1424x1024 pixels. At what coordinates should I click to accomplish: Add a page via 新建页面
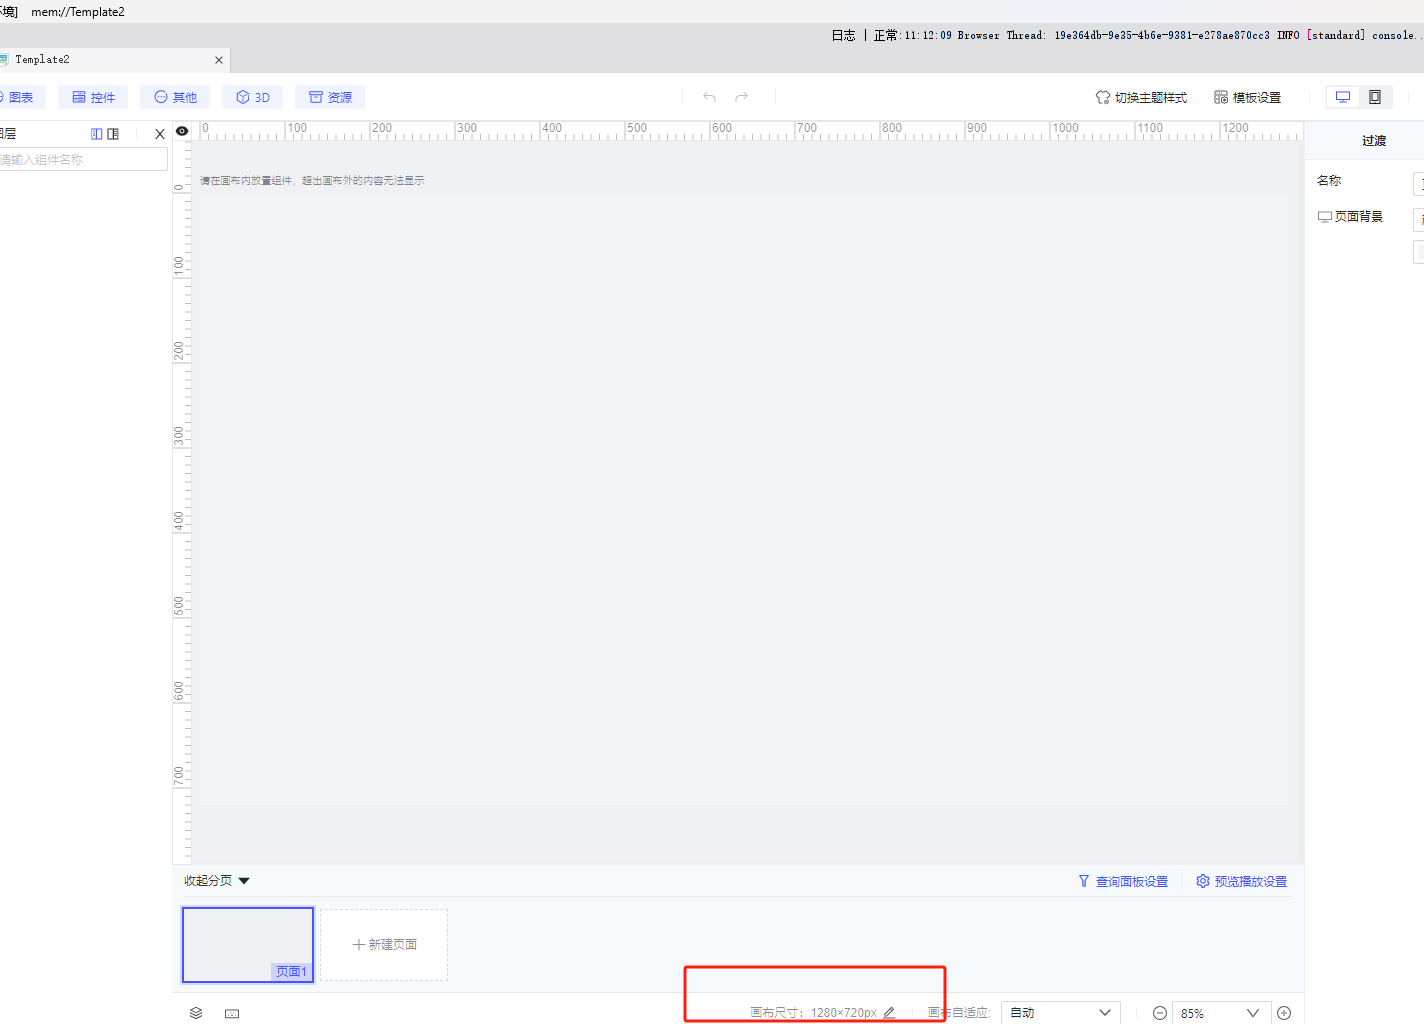click(384, 945)
